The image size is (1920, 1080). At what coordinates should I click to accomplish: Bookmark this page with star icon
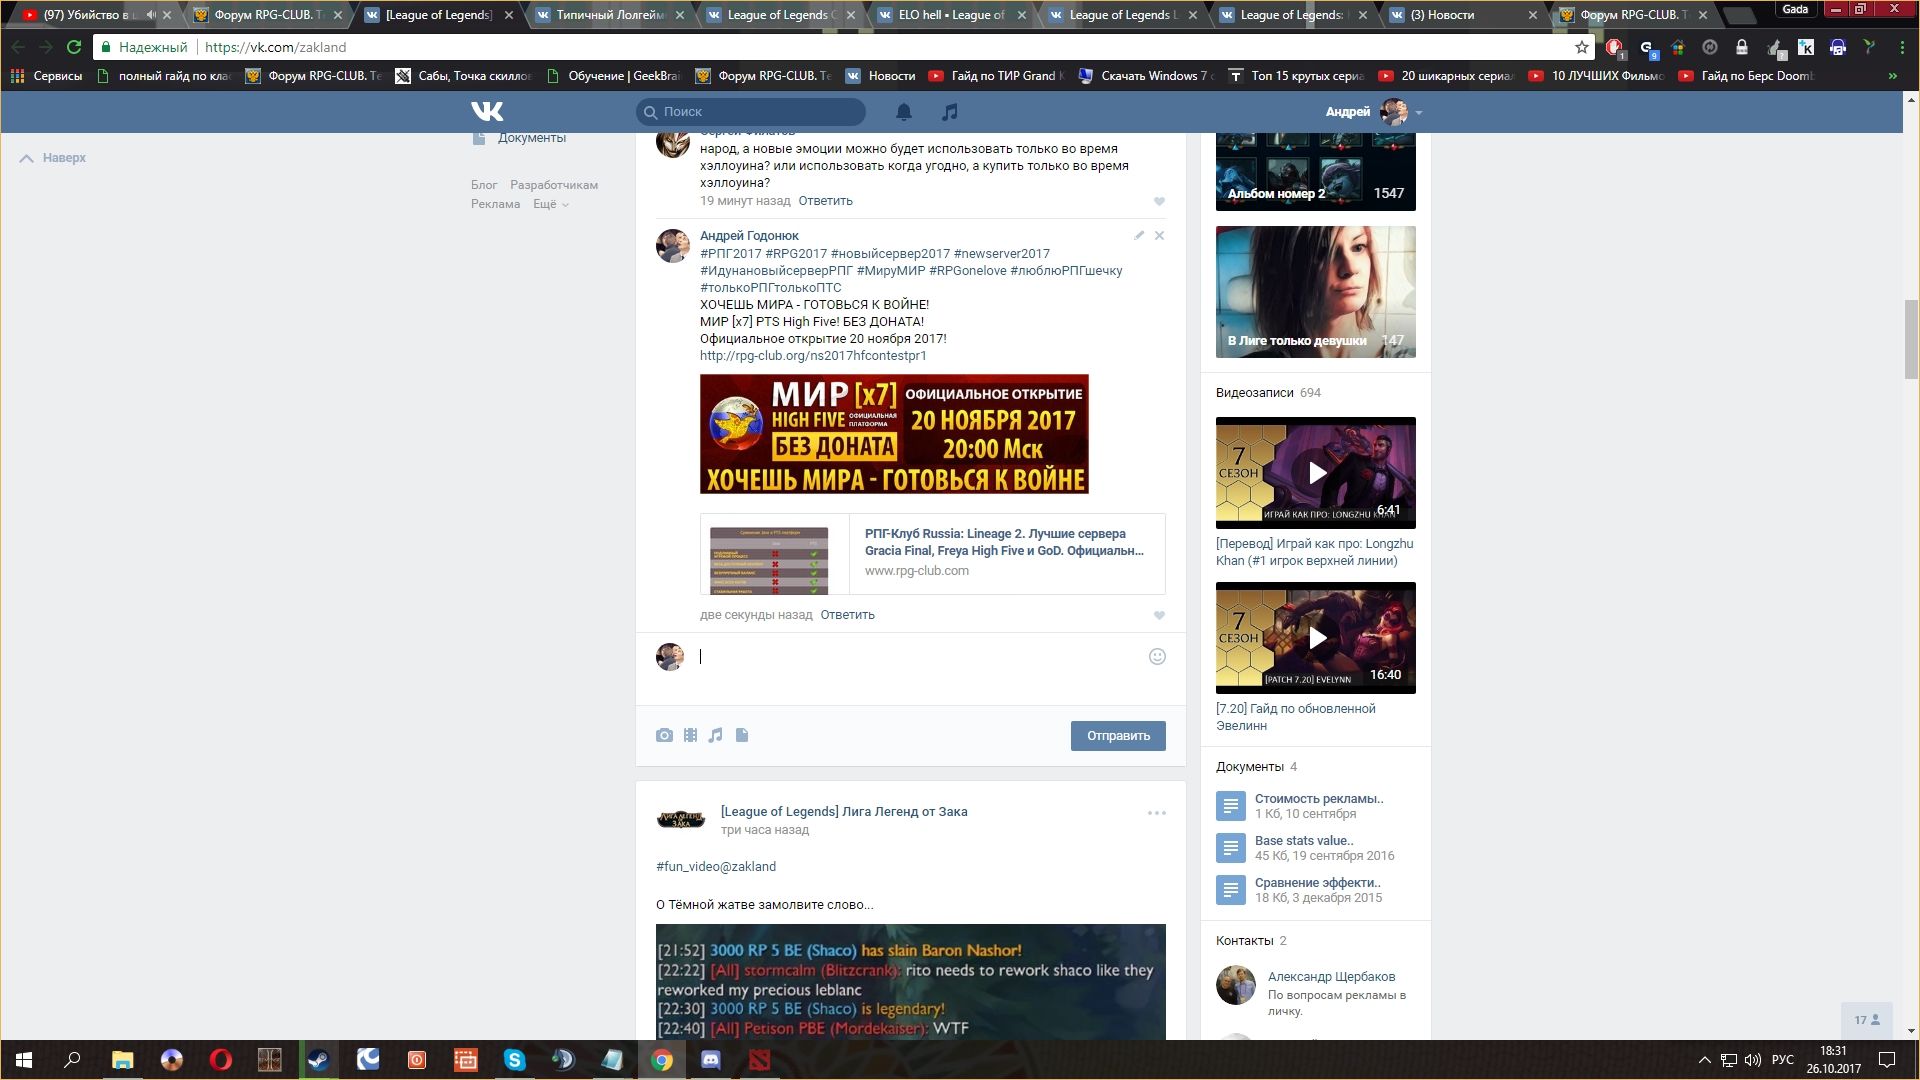point(1581,47)
